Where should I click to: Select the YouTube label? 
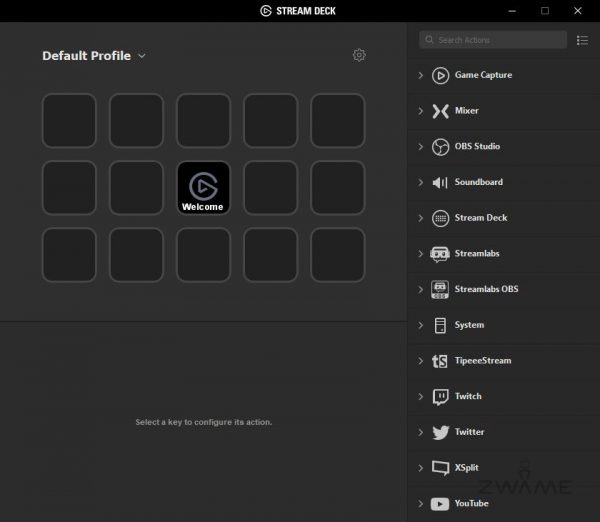click(x=471, y=503)
